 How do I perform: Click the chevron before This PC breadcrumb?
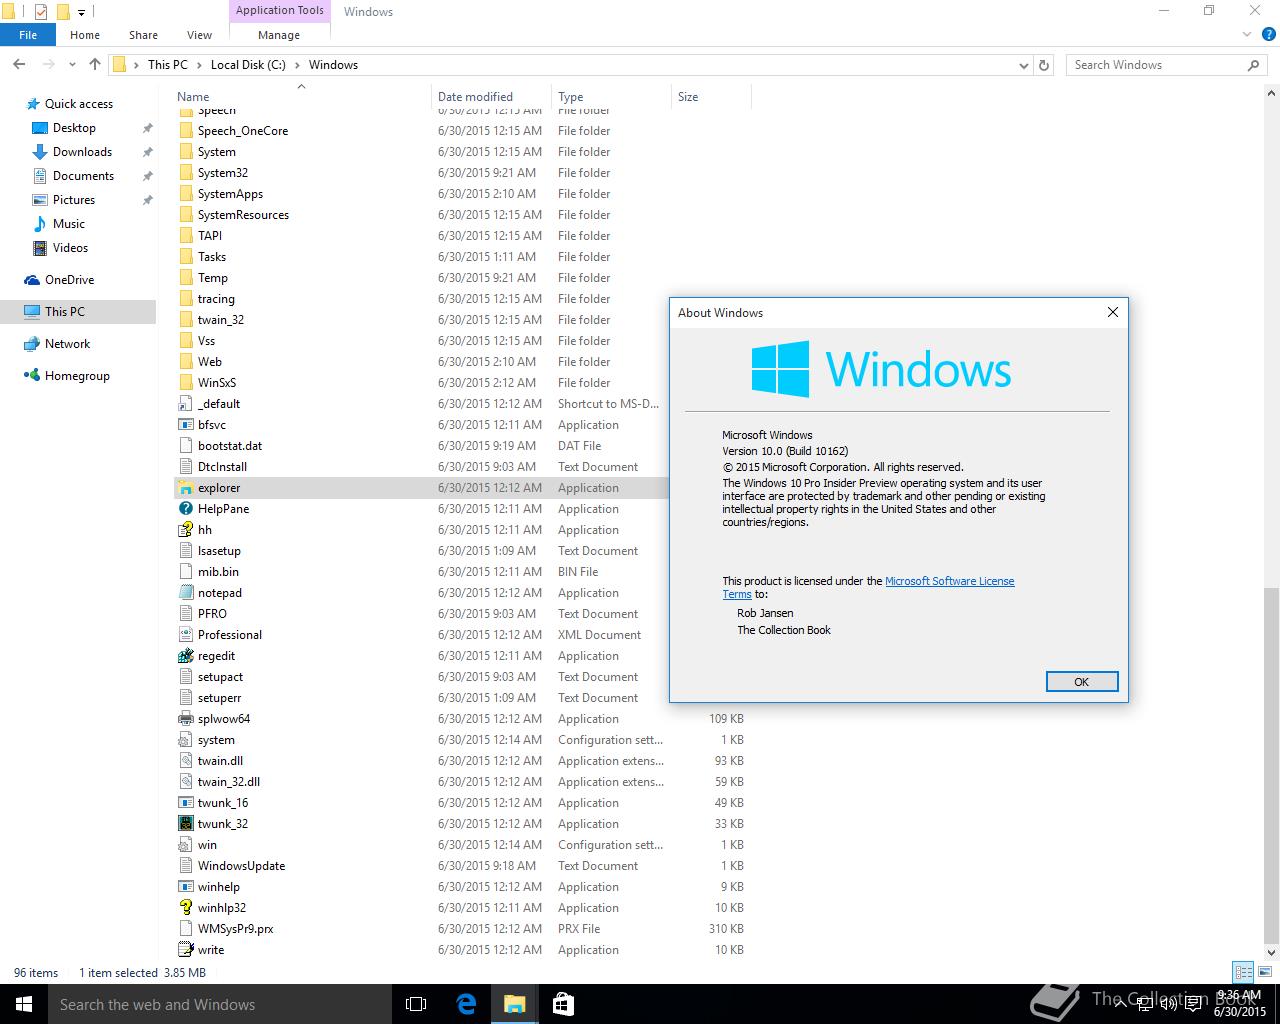137,65
